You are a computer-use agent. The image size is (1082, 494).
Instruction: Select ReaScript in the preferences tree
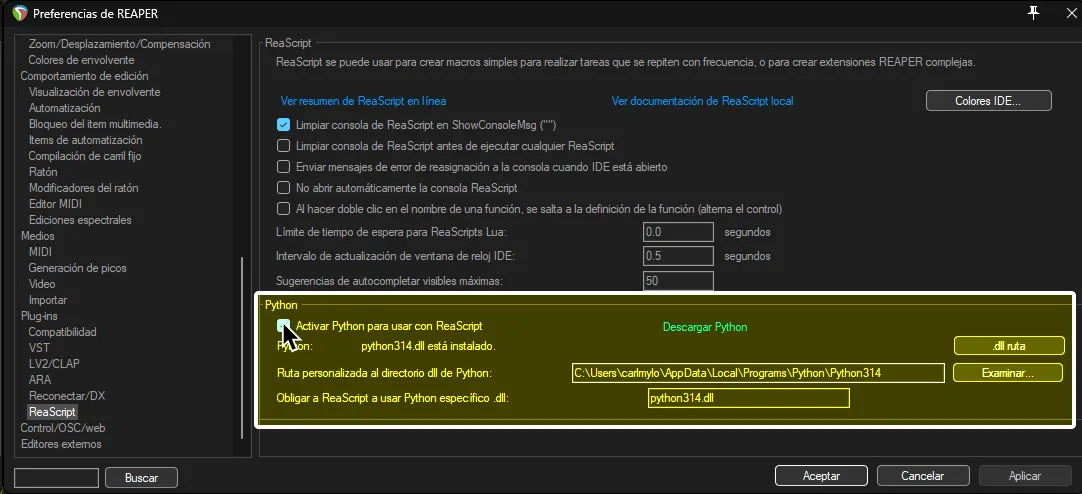coord(52,412)
